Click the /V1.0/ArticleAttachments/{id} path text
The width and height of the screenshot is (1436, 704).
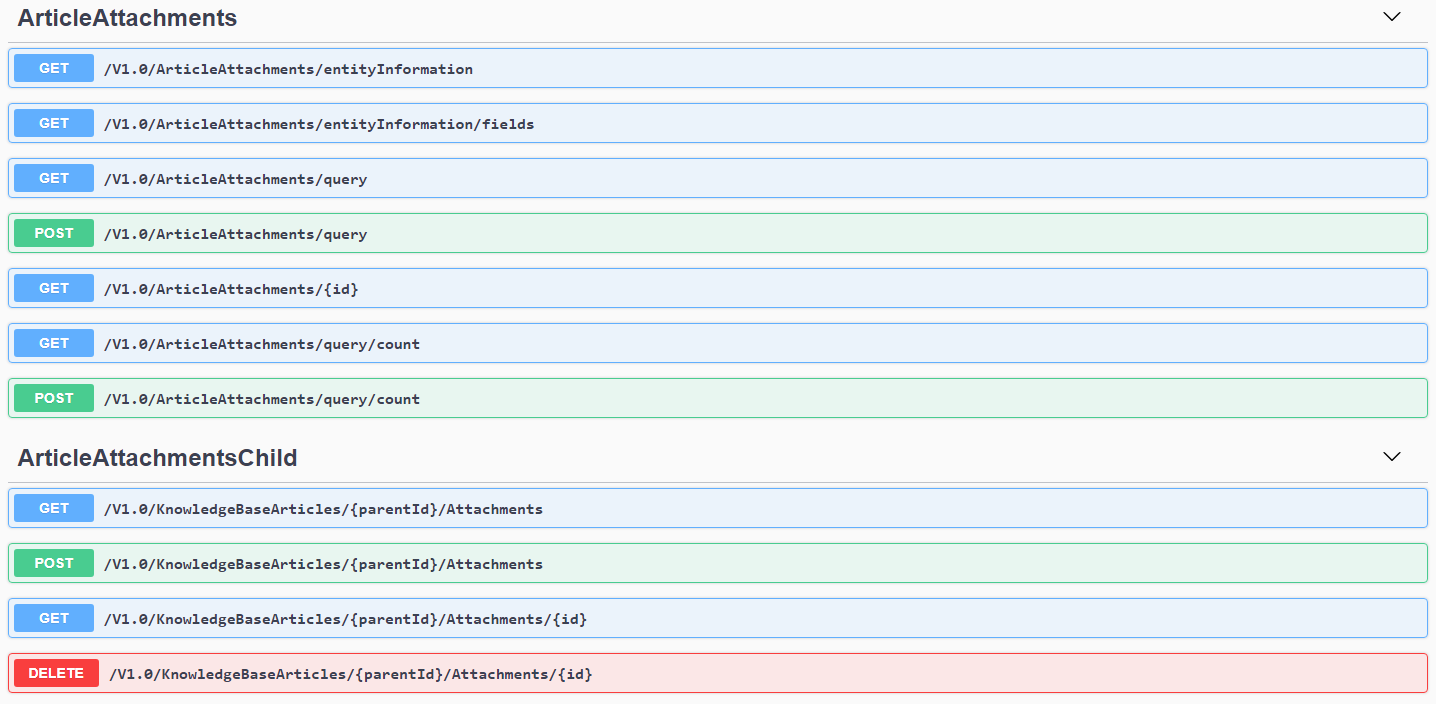pyautogui.click(x=231, y=290)
